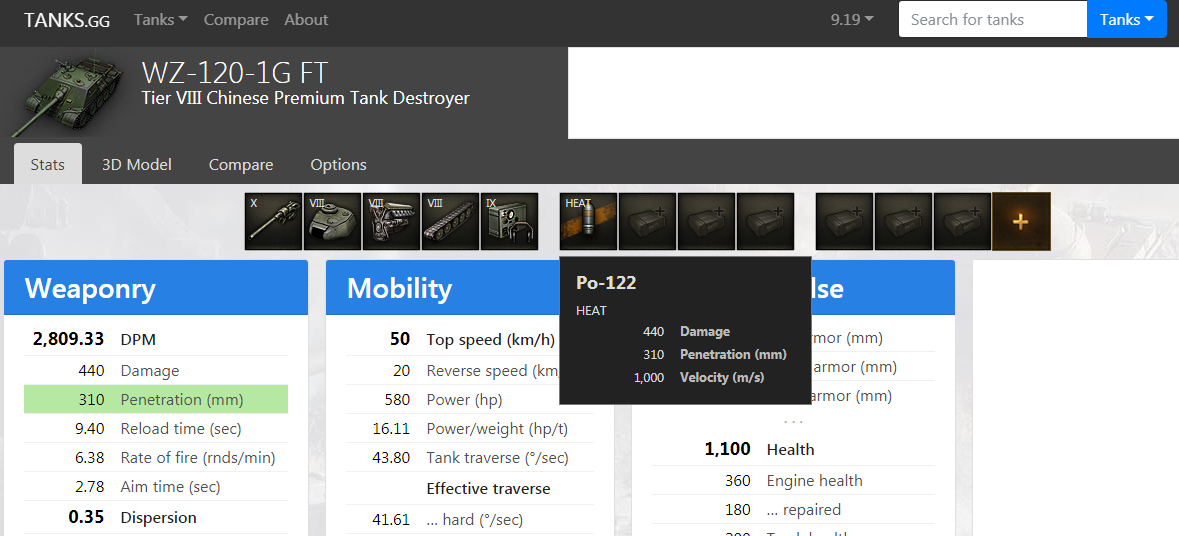Go to TANKS.GG home logo
The image size is (1179, 536).
[x=67, y=20]
